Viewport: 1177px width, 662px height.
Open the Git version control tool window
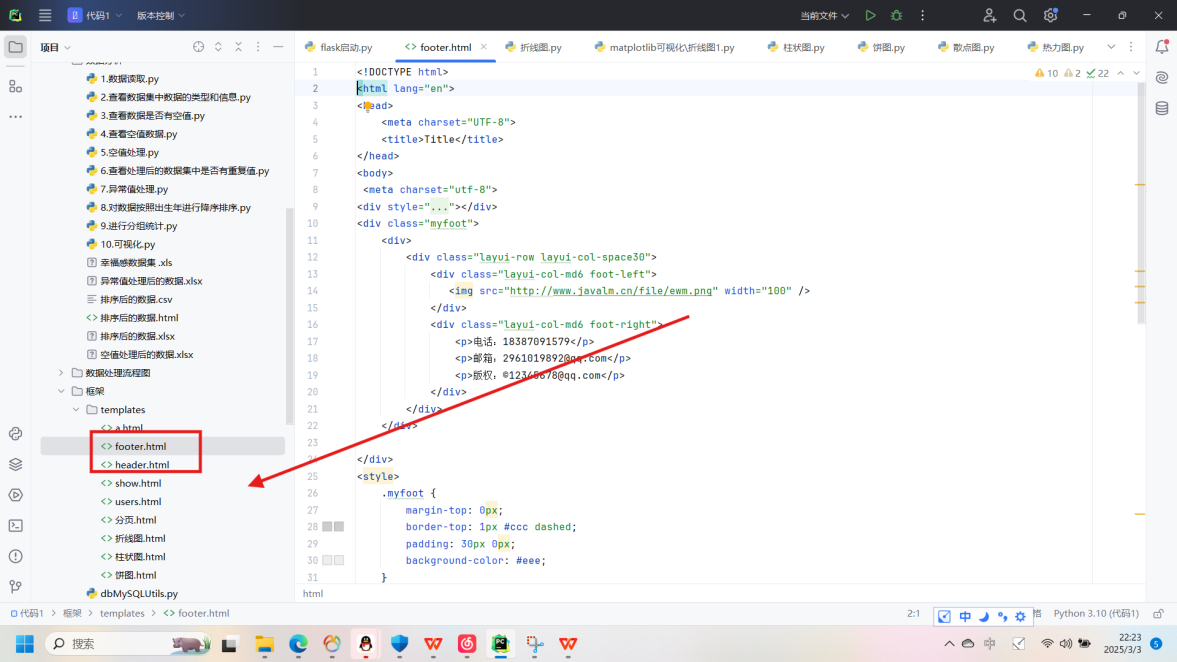pos(16,587)
